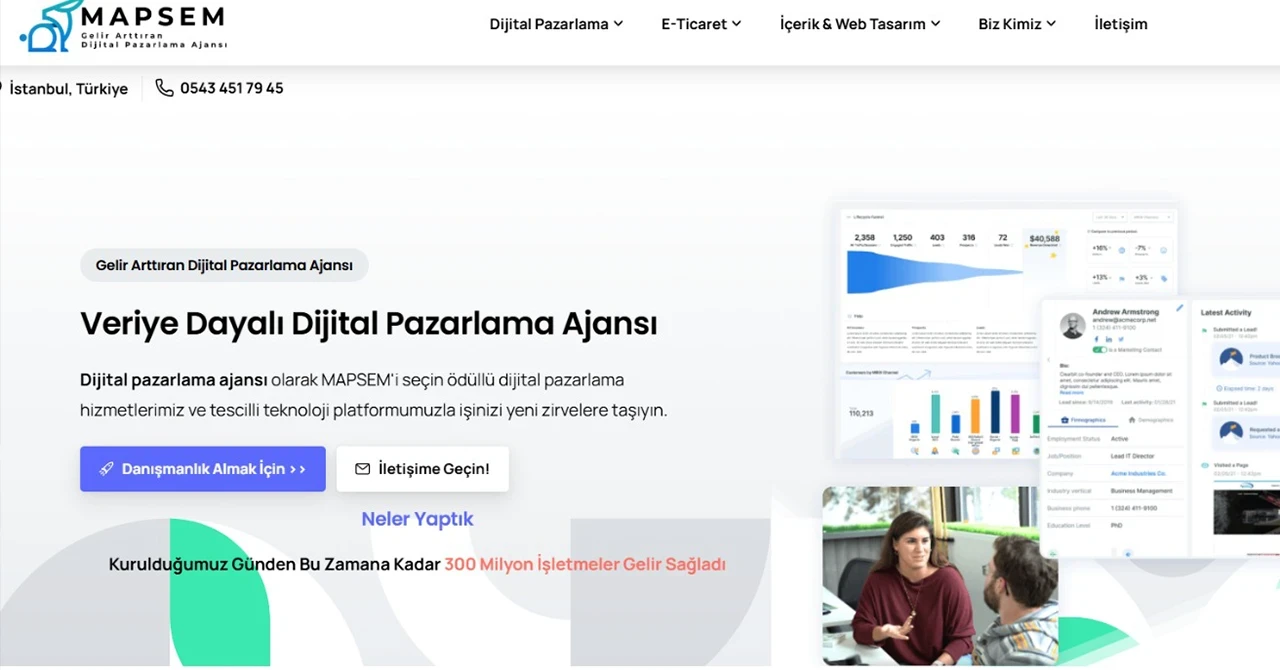Click the Danışmanlık Almak İçin button

pos(202,468)
